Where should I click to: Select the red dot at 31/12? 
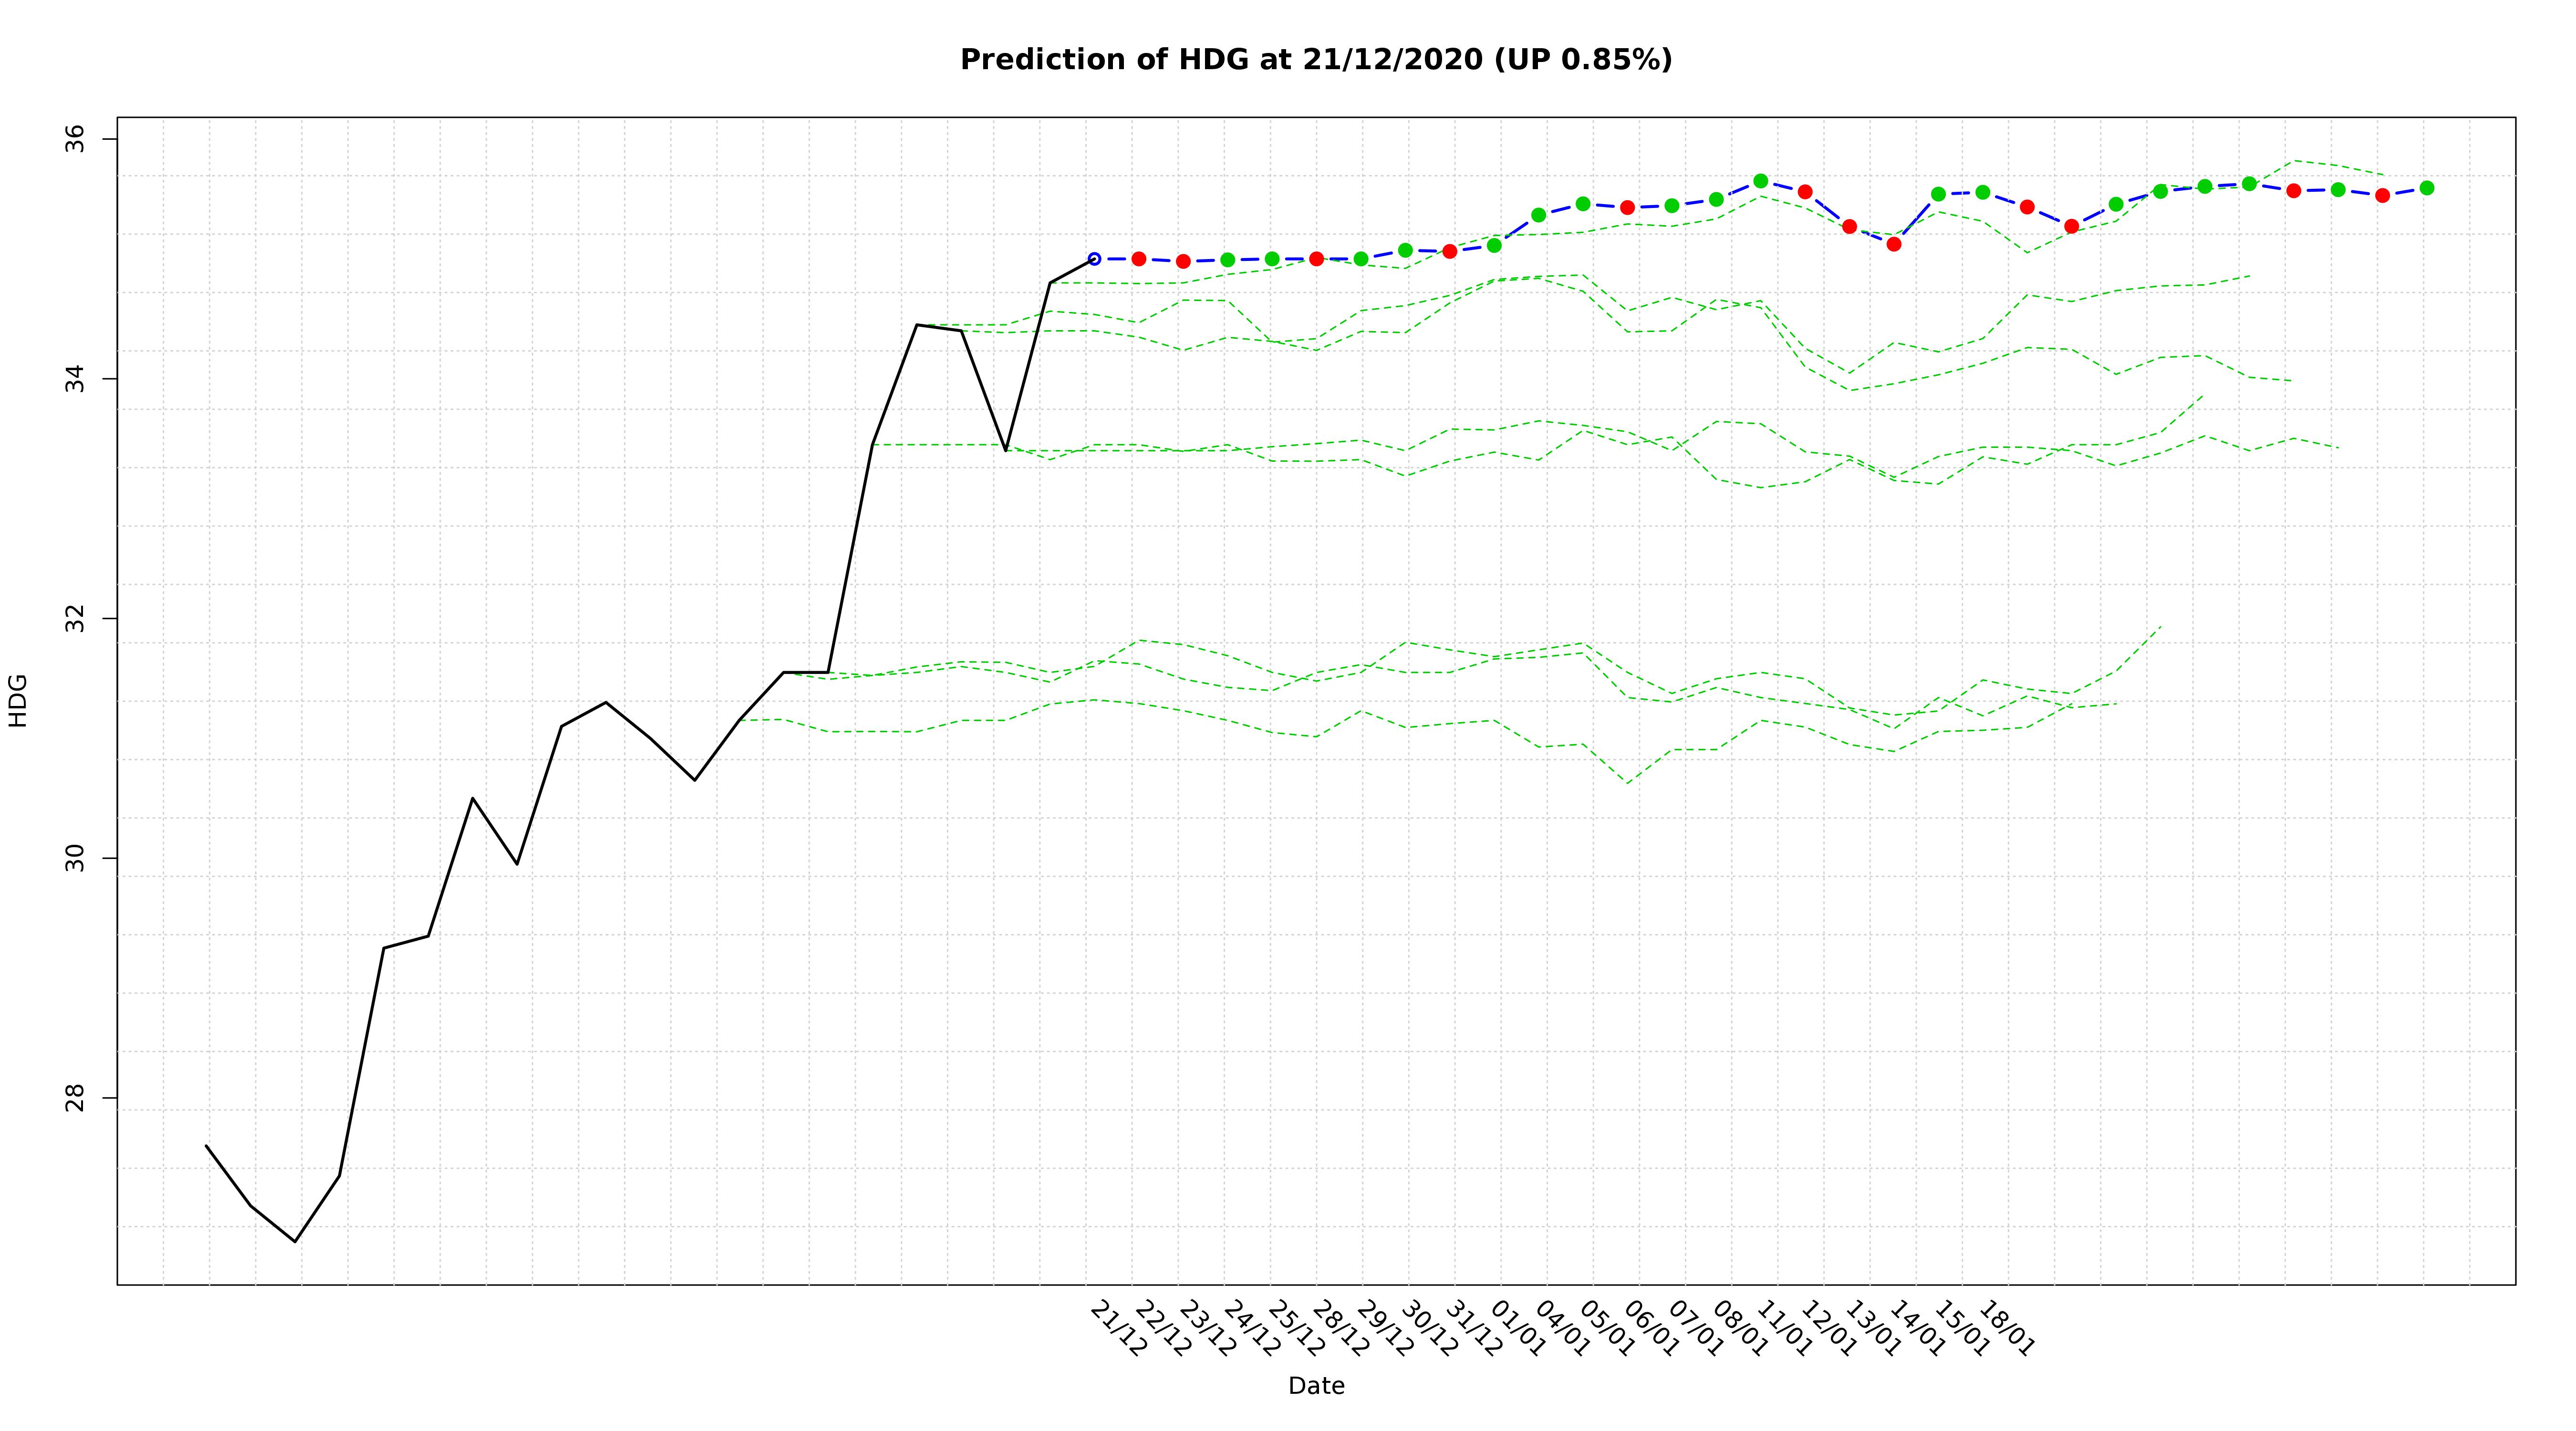1450,251
